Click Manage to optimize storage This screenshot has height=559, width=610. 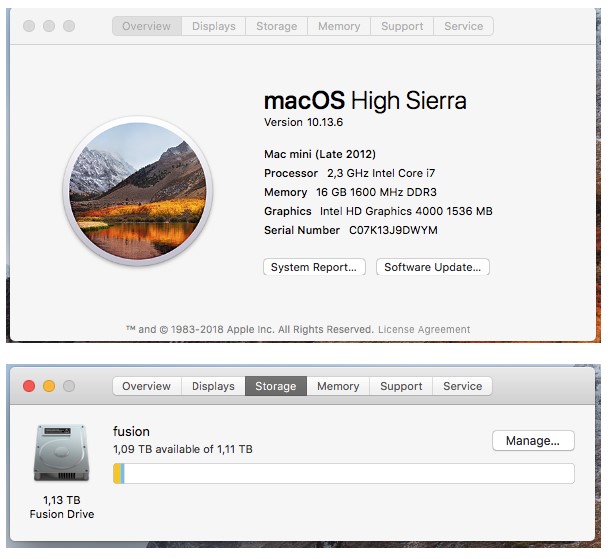click(x=533, y=441)
